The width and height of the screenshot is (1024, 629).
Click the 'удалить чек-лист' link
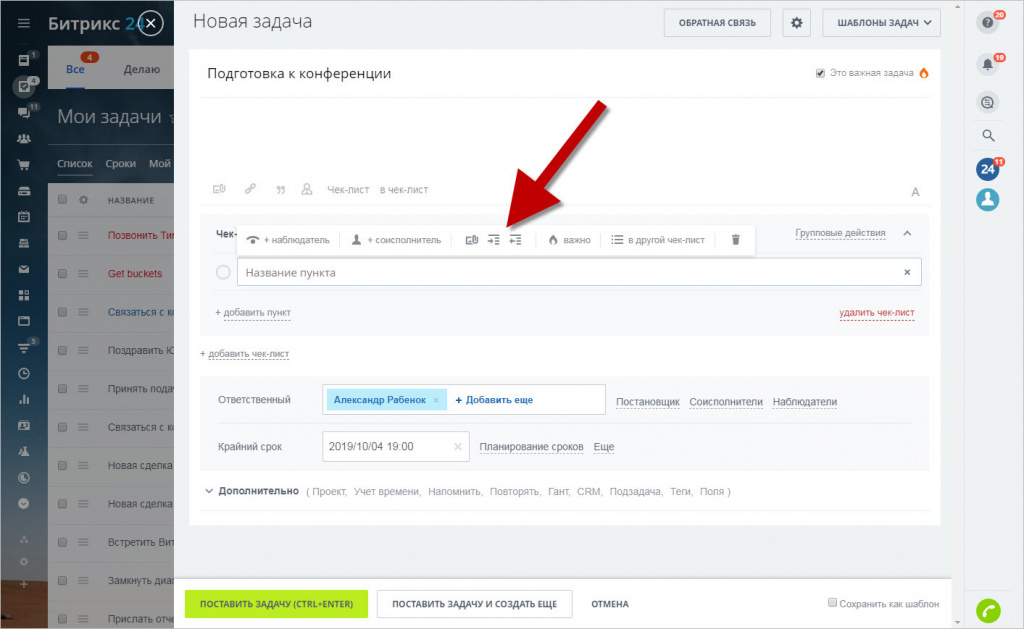point(876,313)
